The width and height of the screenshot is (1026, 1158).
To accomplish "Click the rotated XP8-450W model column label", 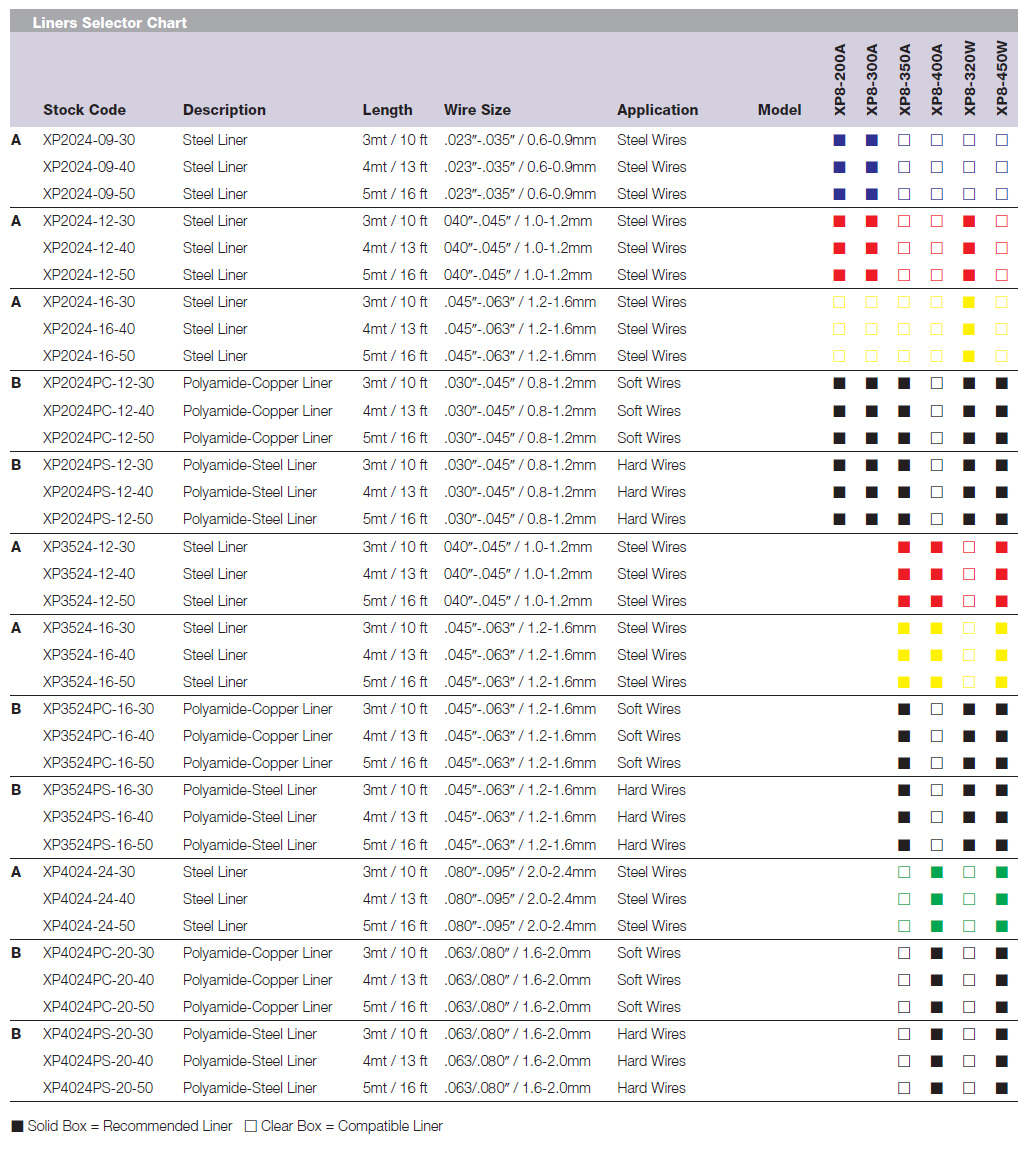I will (1002, 77).
